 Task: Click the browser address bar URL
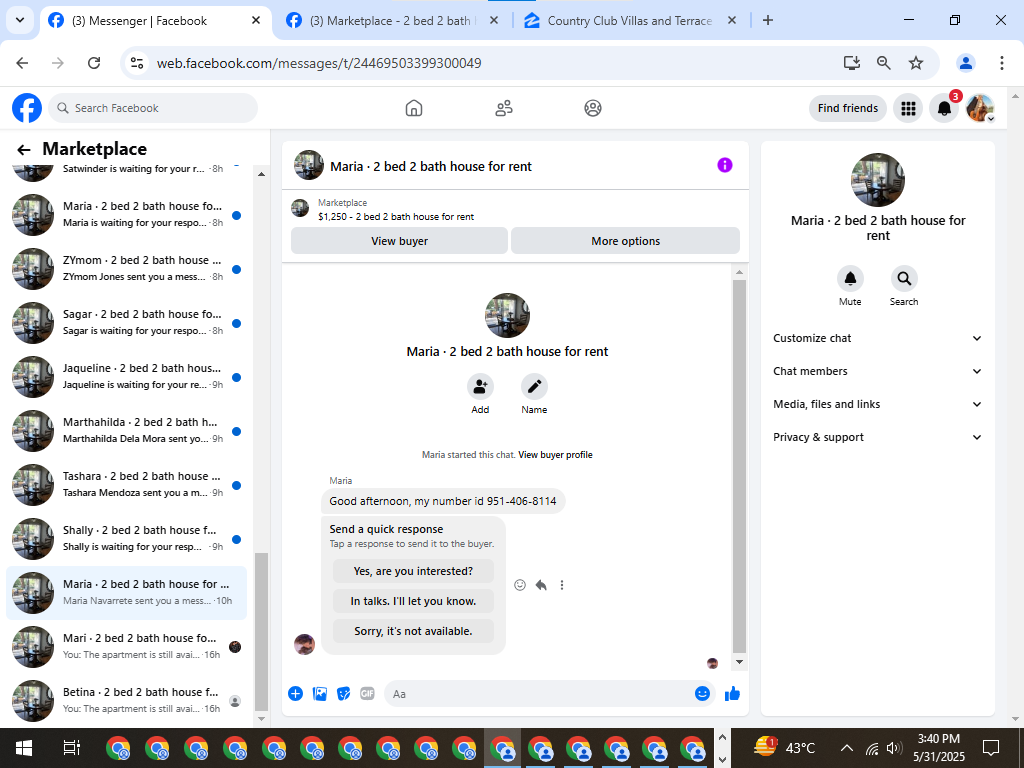point(319,63)
